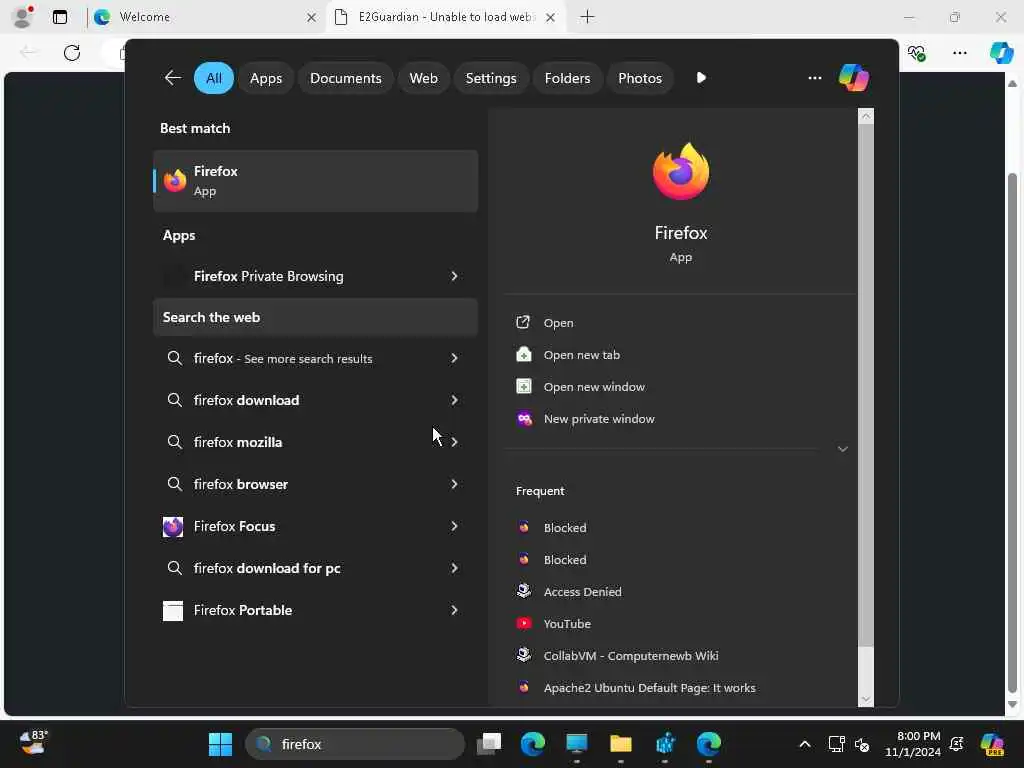Click the taskbar search box containing firefox
The width and height of the screenshot is (1024, 768).
(x=355, y=744)
